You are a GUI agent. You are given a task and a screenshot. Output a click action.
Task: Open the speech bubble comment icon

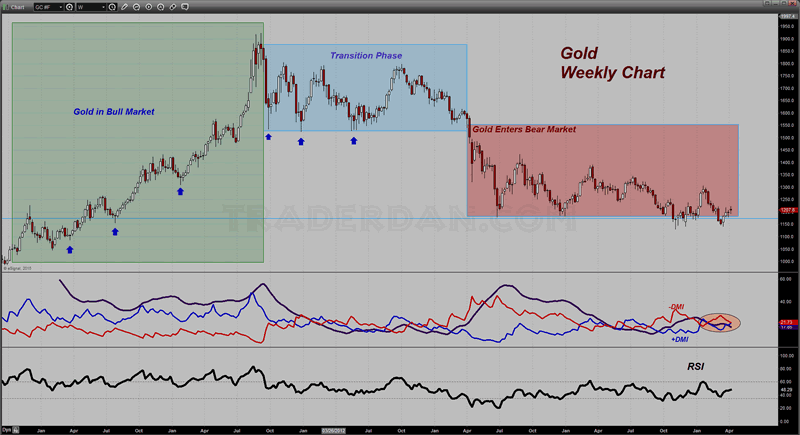pos(185,7)
